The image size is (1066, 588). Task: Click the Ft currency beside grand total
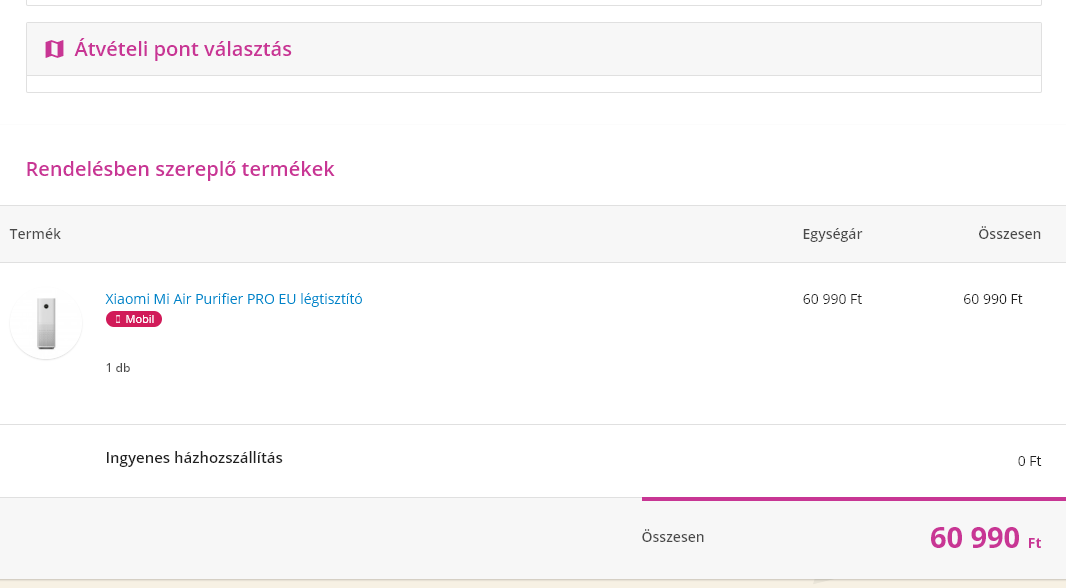tap(1034, 543)
